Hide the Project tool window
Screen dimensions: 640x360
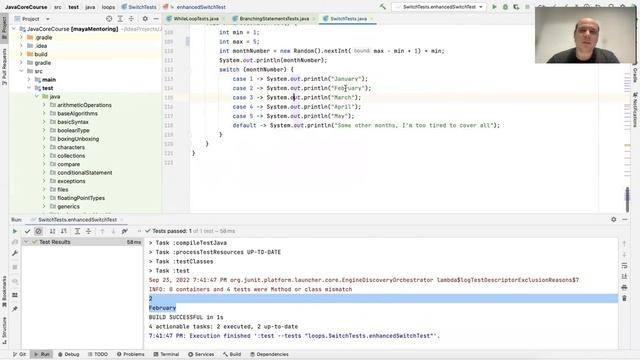156,19
